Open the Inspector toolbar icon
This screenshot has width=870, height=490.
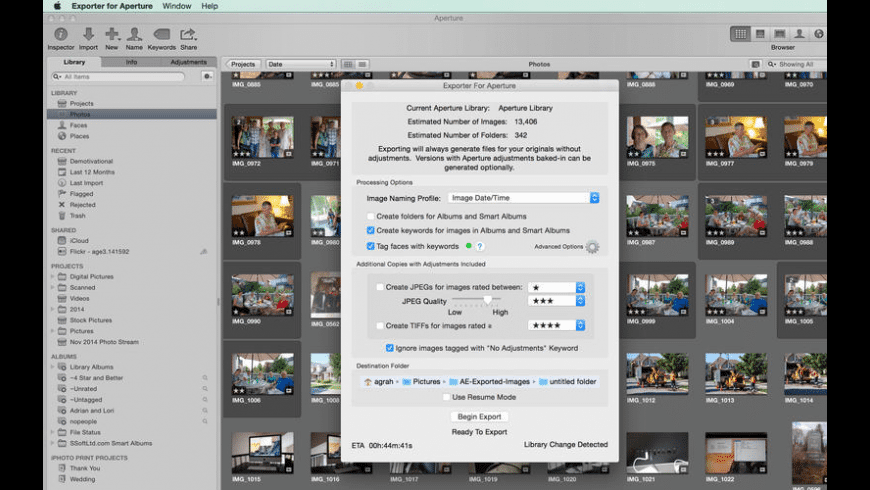tap(61, 35)
